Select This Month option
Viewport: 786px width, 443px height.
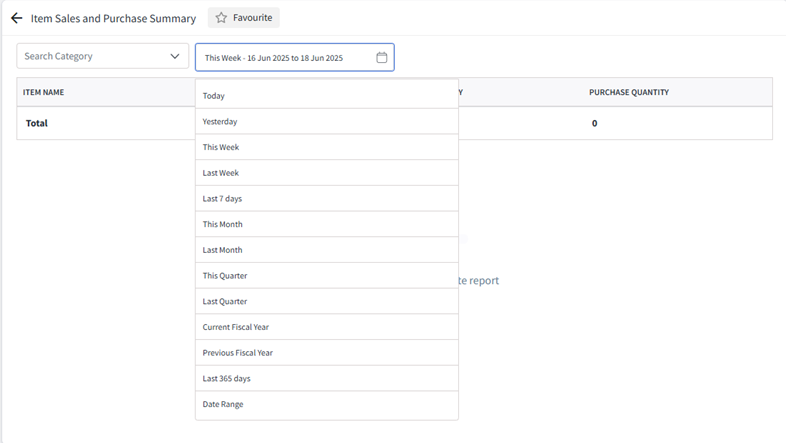click(x=327, y=224)
